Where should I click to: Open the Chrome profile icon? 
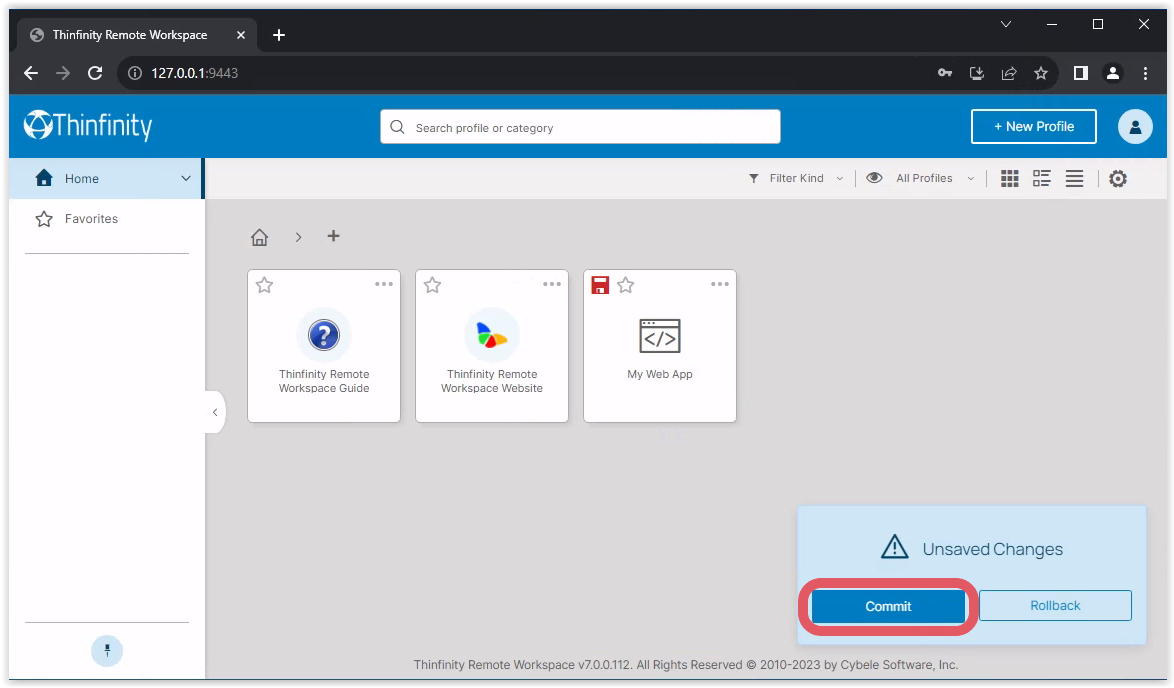[x=1113, y=73]
